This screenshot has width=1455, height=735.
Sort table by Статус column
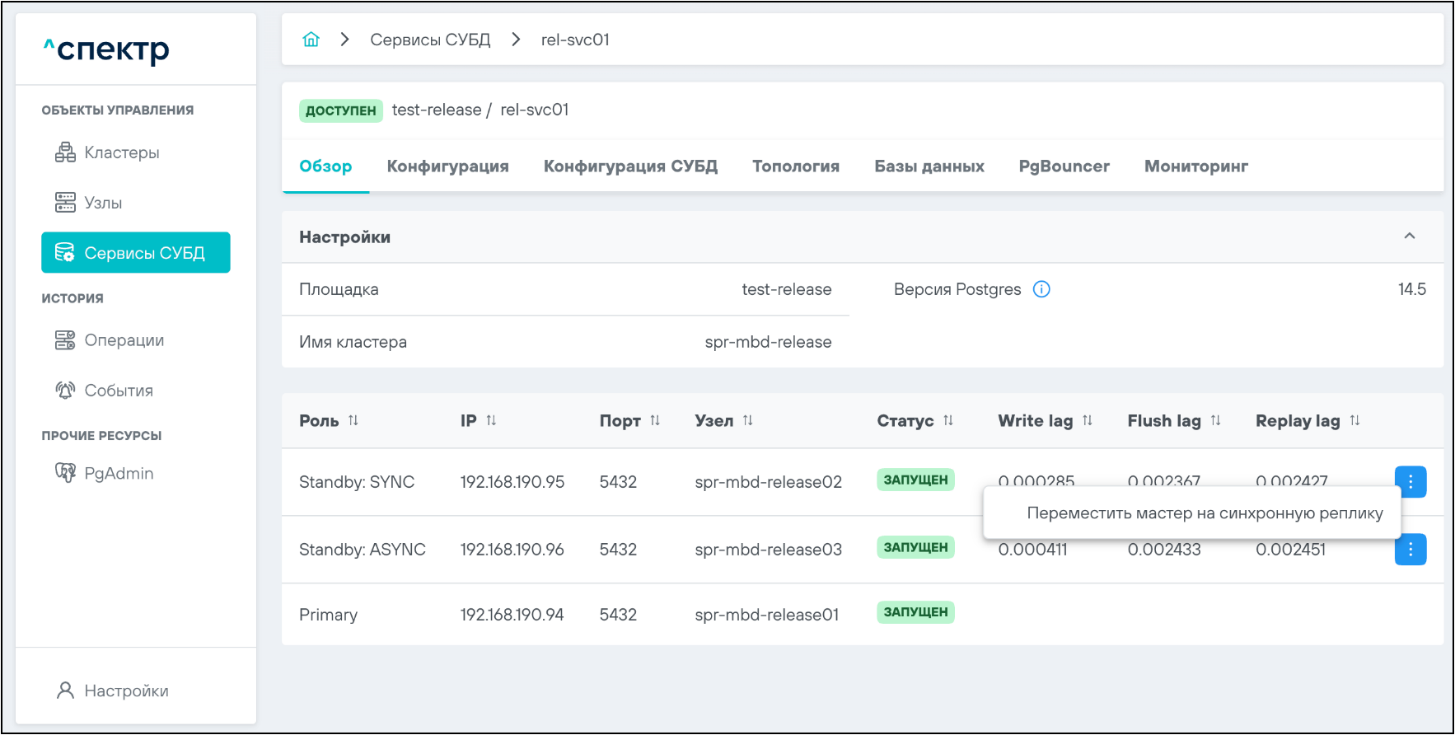tap(948, 421)
